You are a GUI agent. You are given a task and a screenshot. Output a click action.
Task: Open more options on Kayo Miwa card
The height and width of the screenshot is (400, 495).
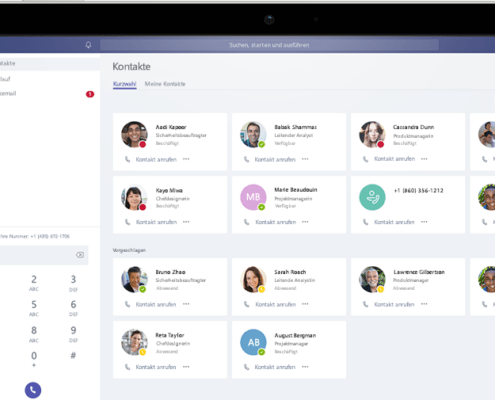(x=186, y=222)
